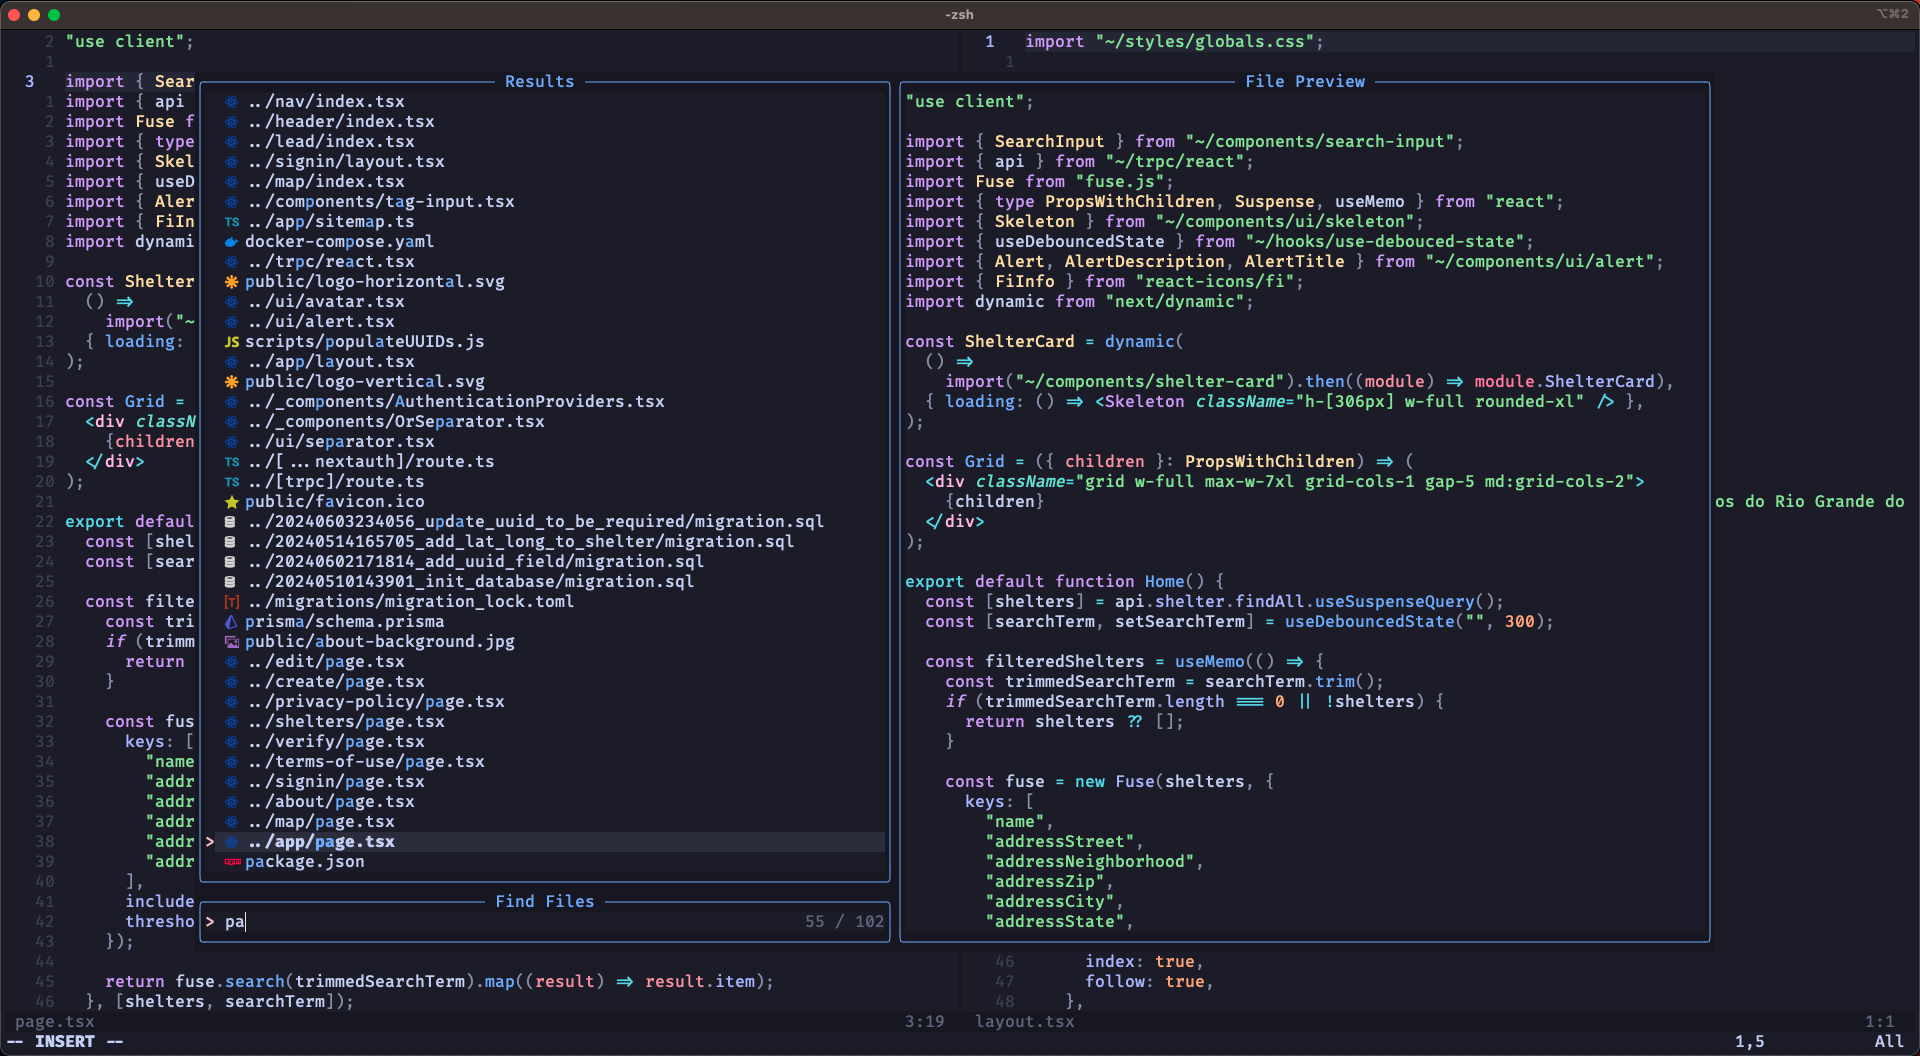Click the React icon beside ../trpc/react.tsx

click(x=231, y=262)
